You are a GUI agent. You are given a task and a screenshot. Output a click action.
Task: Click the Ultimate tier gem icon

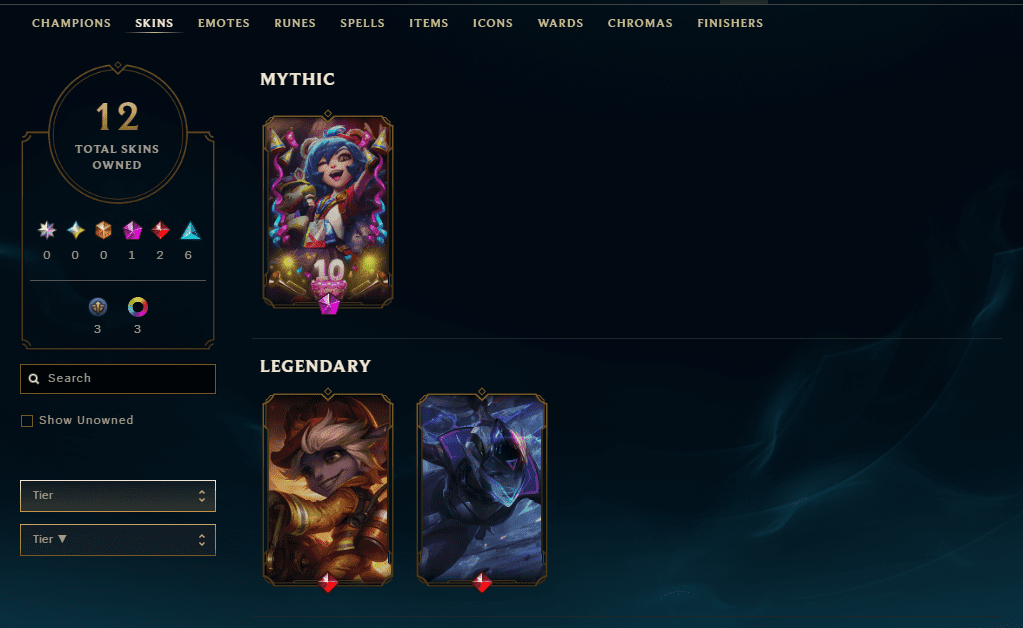46,230
